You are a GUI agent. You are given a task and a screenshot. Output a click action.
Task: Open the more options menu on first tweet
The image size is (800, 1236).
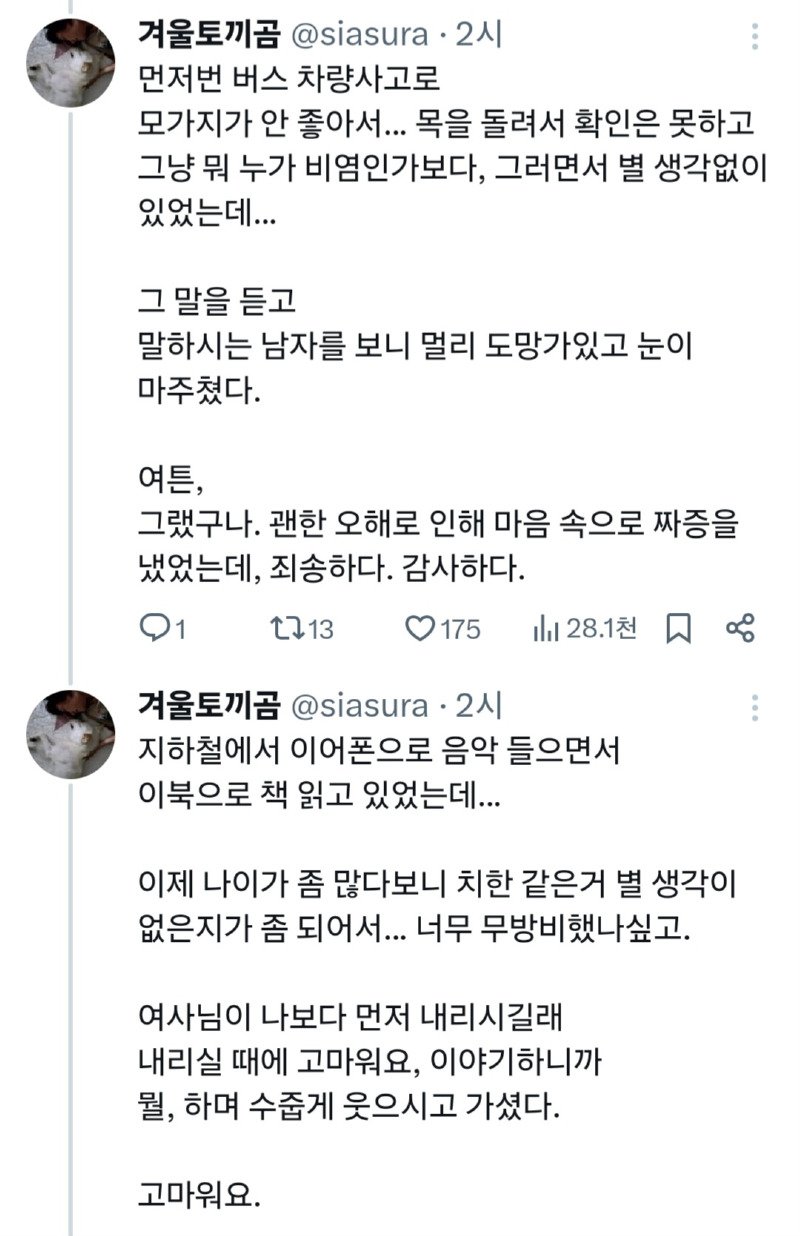click(757, 35)
